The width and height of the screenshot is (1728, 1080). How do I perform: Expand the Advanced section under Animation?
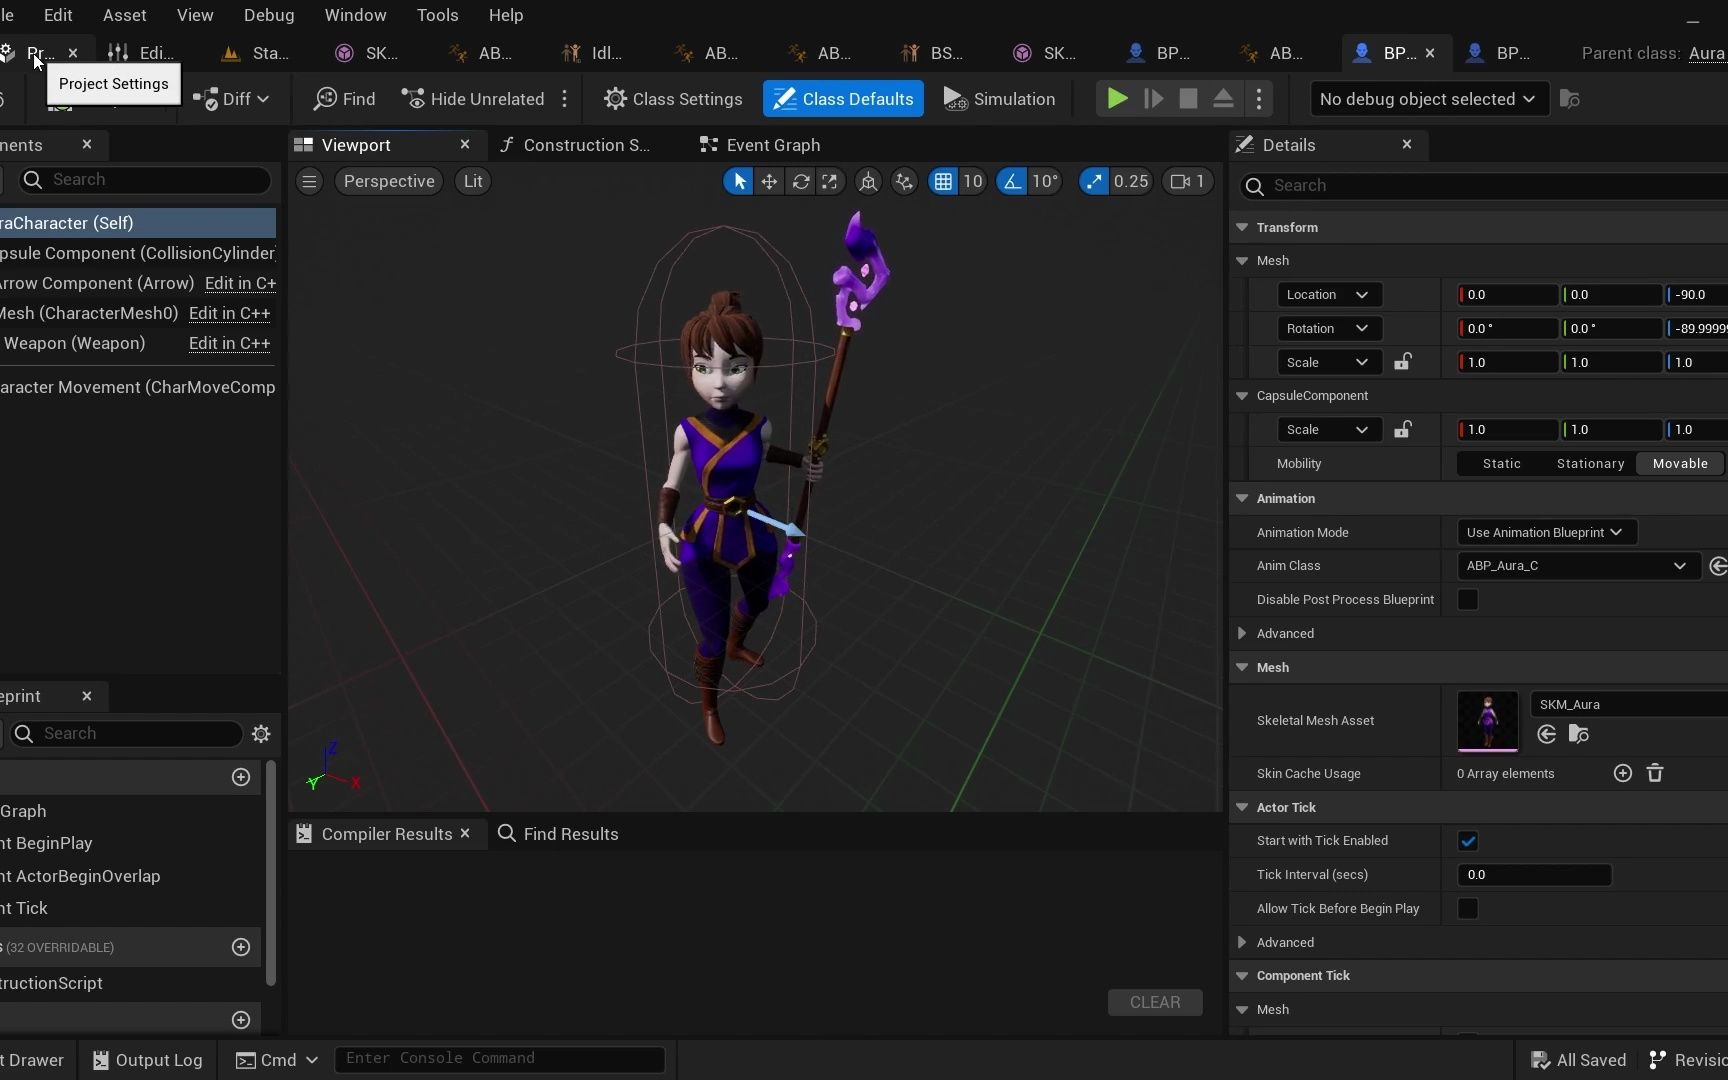coord(1242,633)
